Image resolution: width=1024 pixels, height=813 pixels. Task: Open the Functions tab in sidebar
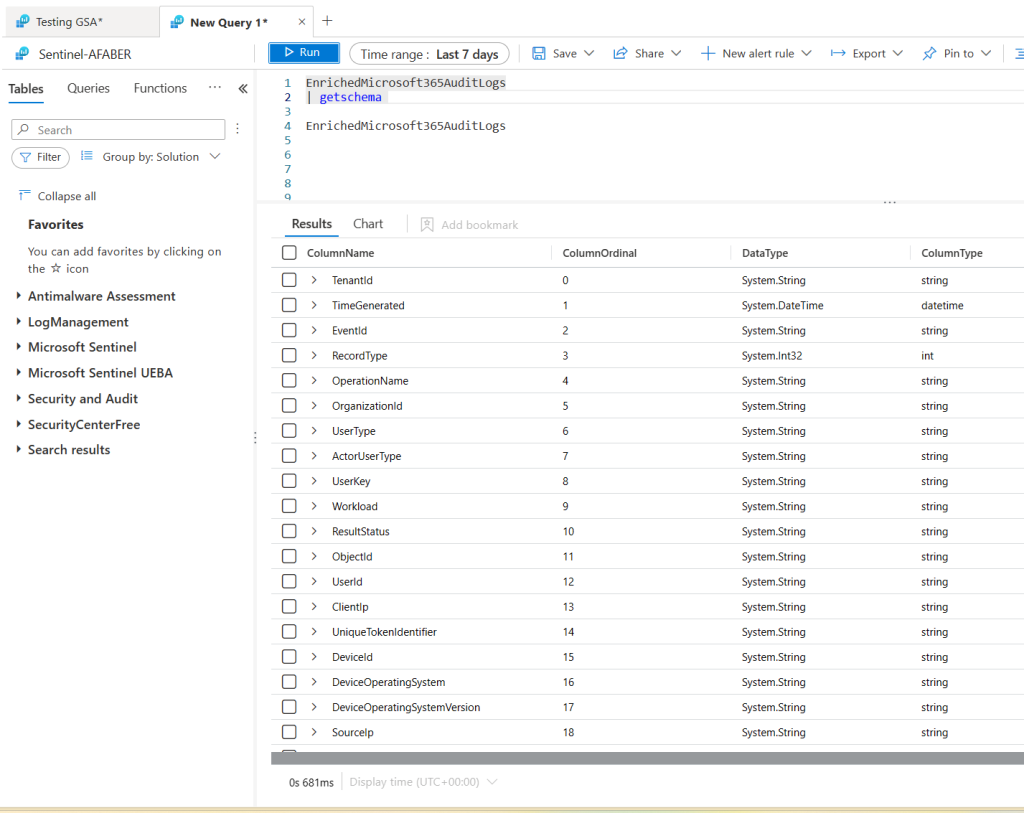click(x=160, y=89)
